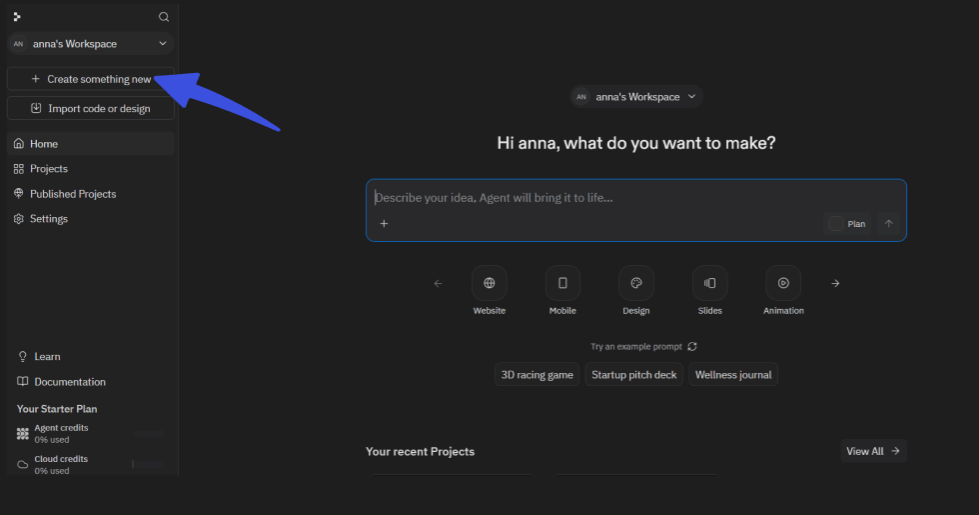The image size is (979, 515).
Task: Open Published Projects in sidebar
Action: coord(91,194)
